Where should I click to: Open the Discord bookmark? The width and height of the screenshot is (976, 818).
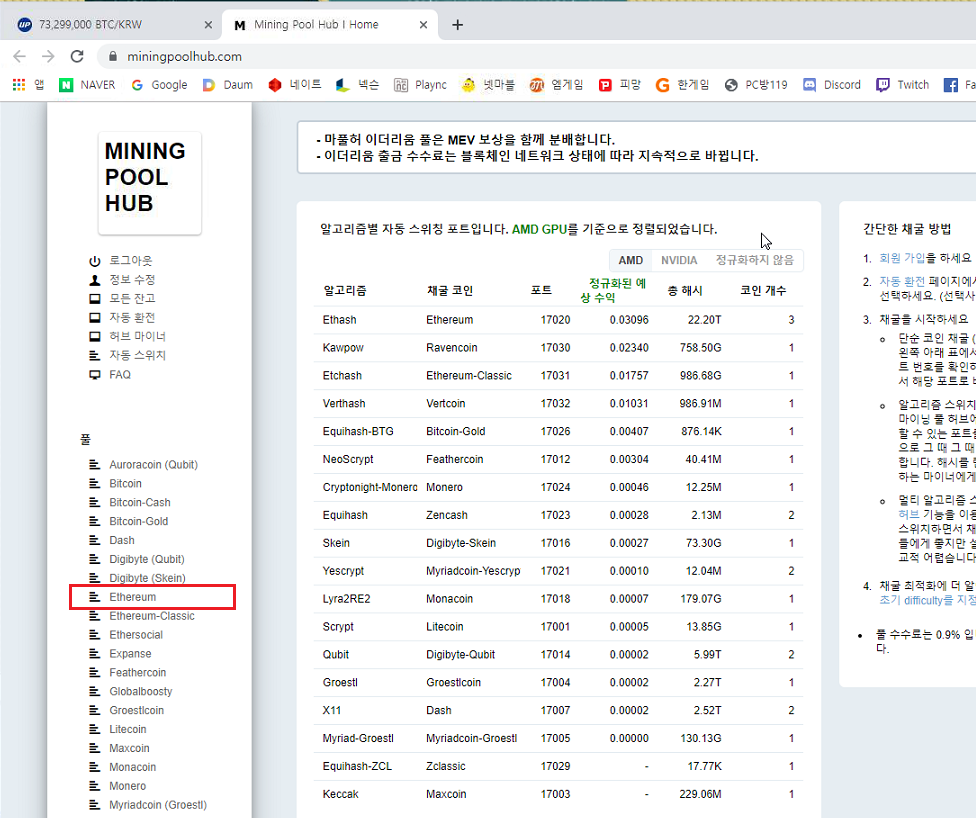pyautogui.click(x=832, y=85)
